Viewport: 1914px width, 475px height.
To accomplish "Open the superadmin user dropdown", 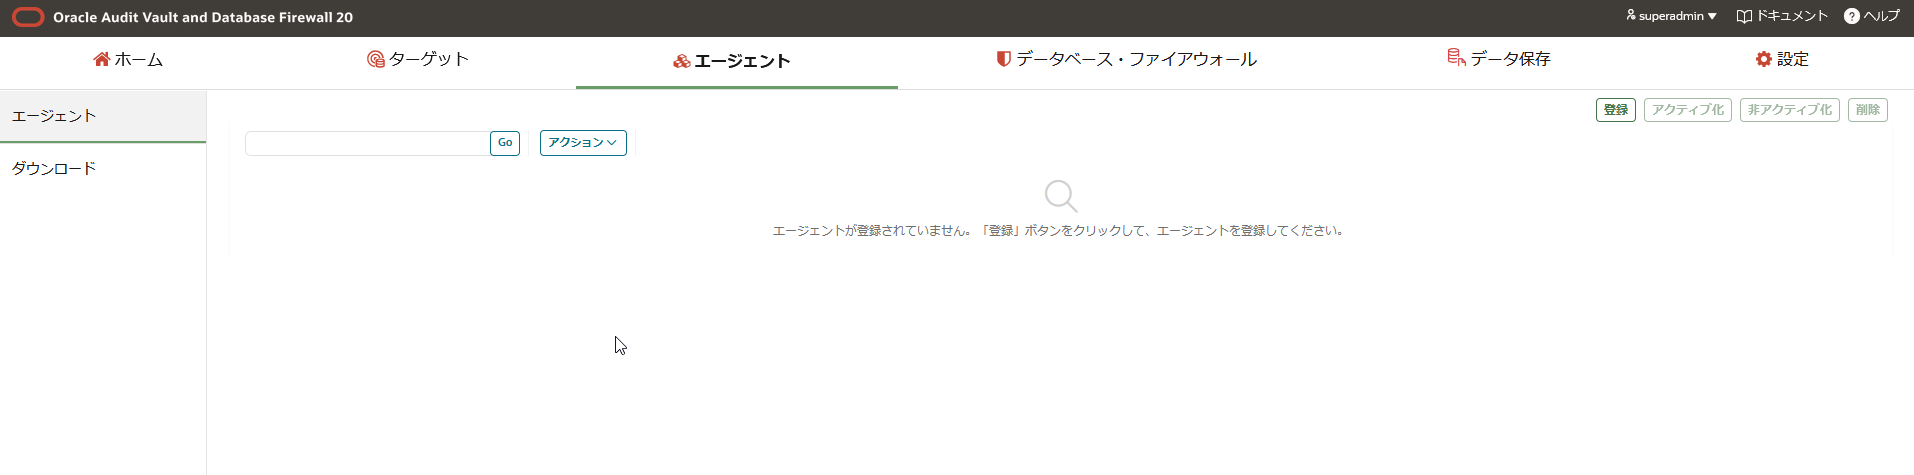I will click(x=1671, y=16).
